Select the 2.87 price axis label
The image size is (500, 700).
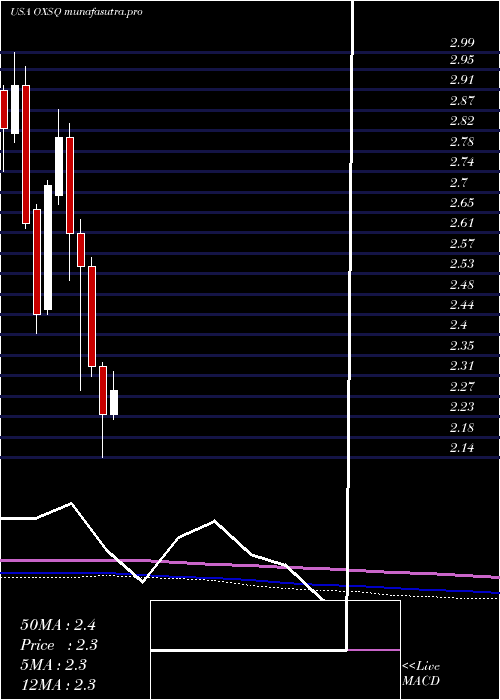tap(462, 101)
